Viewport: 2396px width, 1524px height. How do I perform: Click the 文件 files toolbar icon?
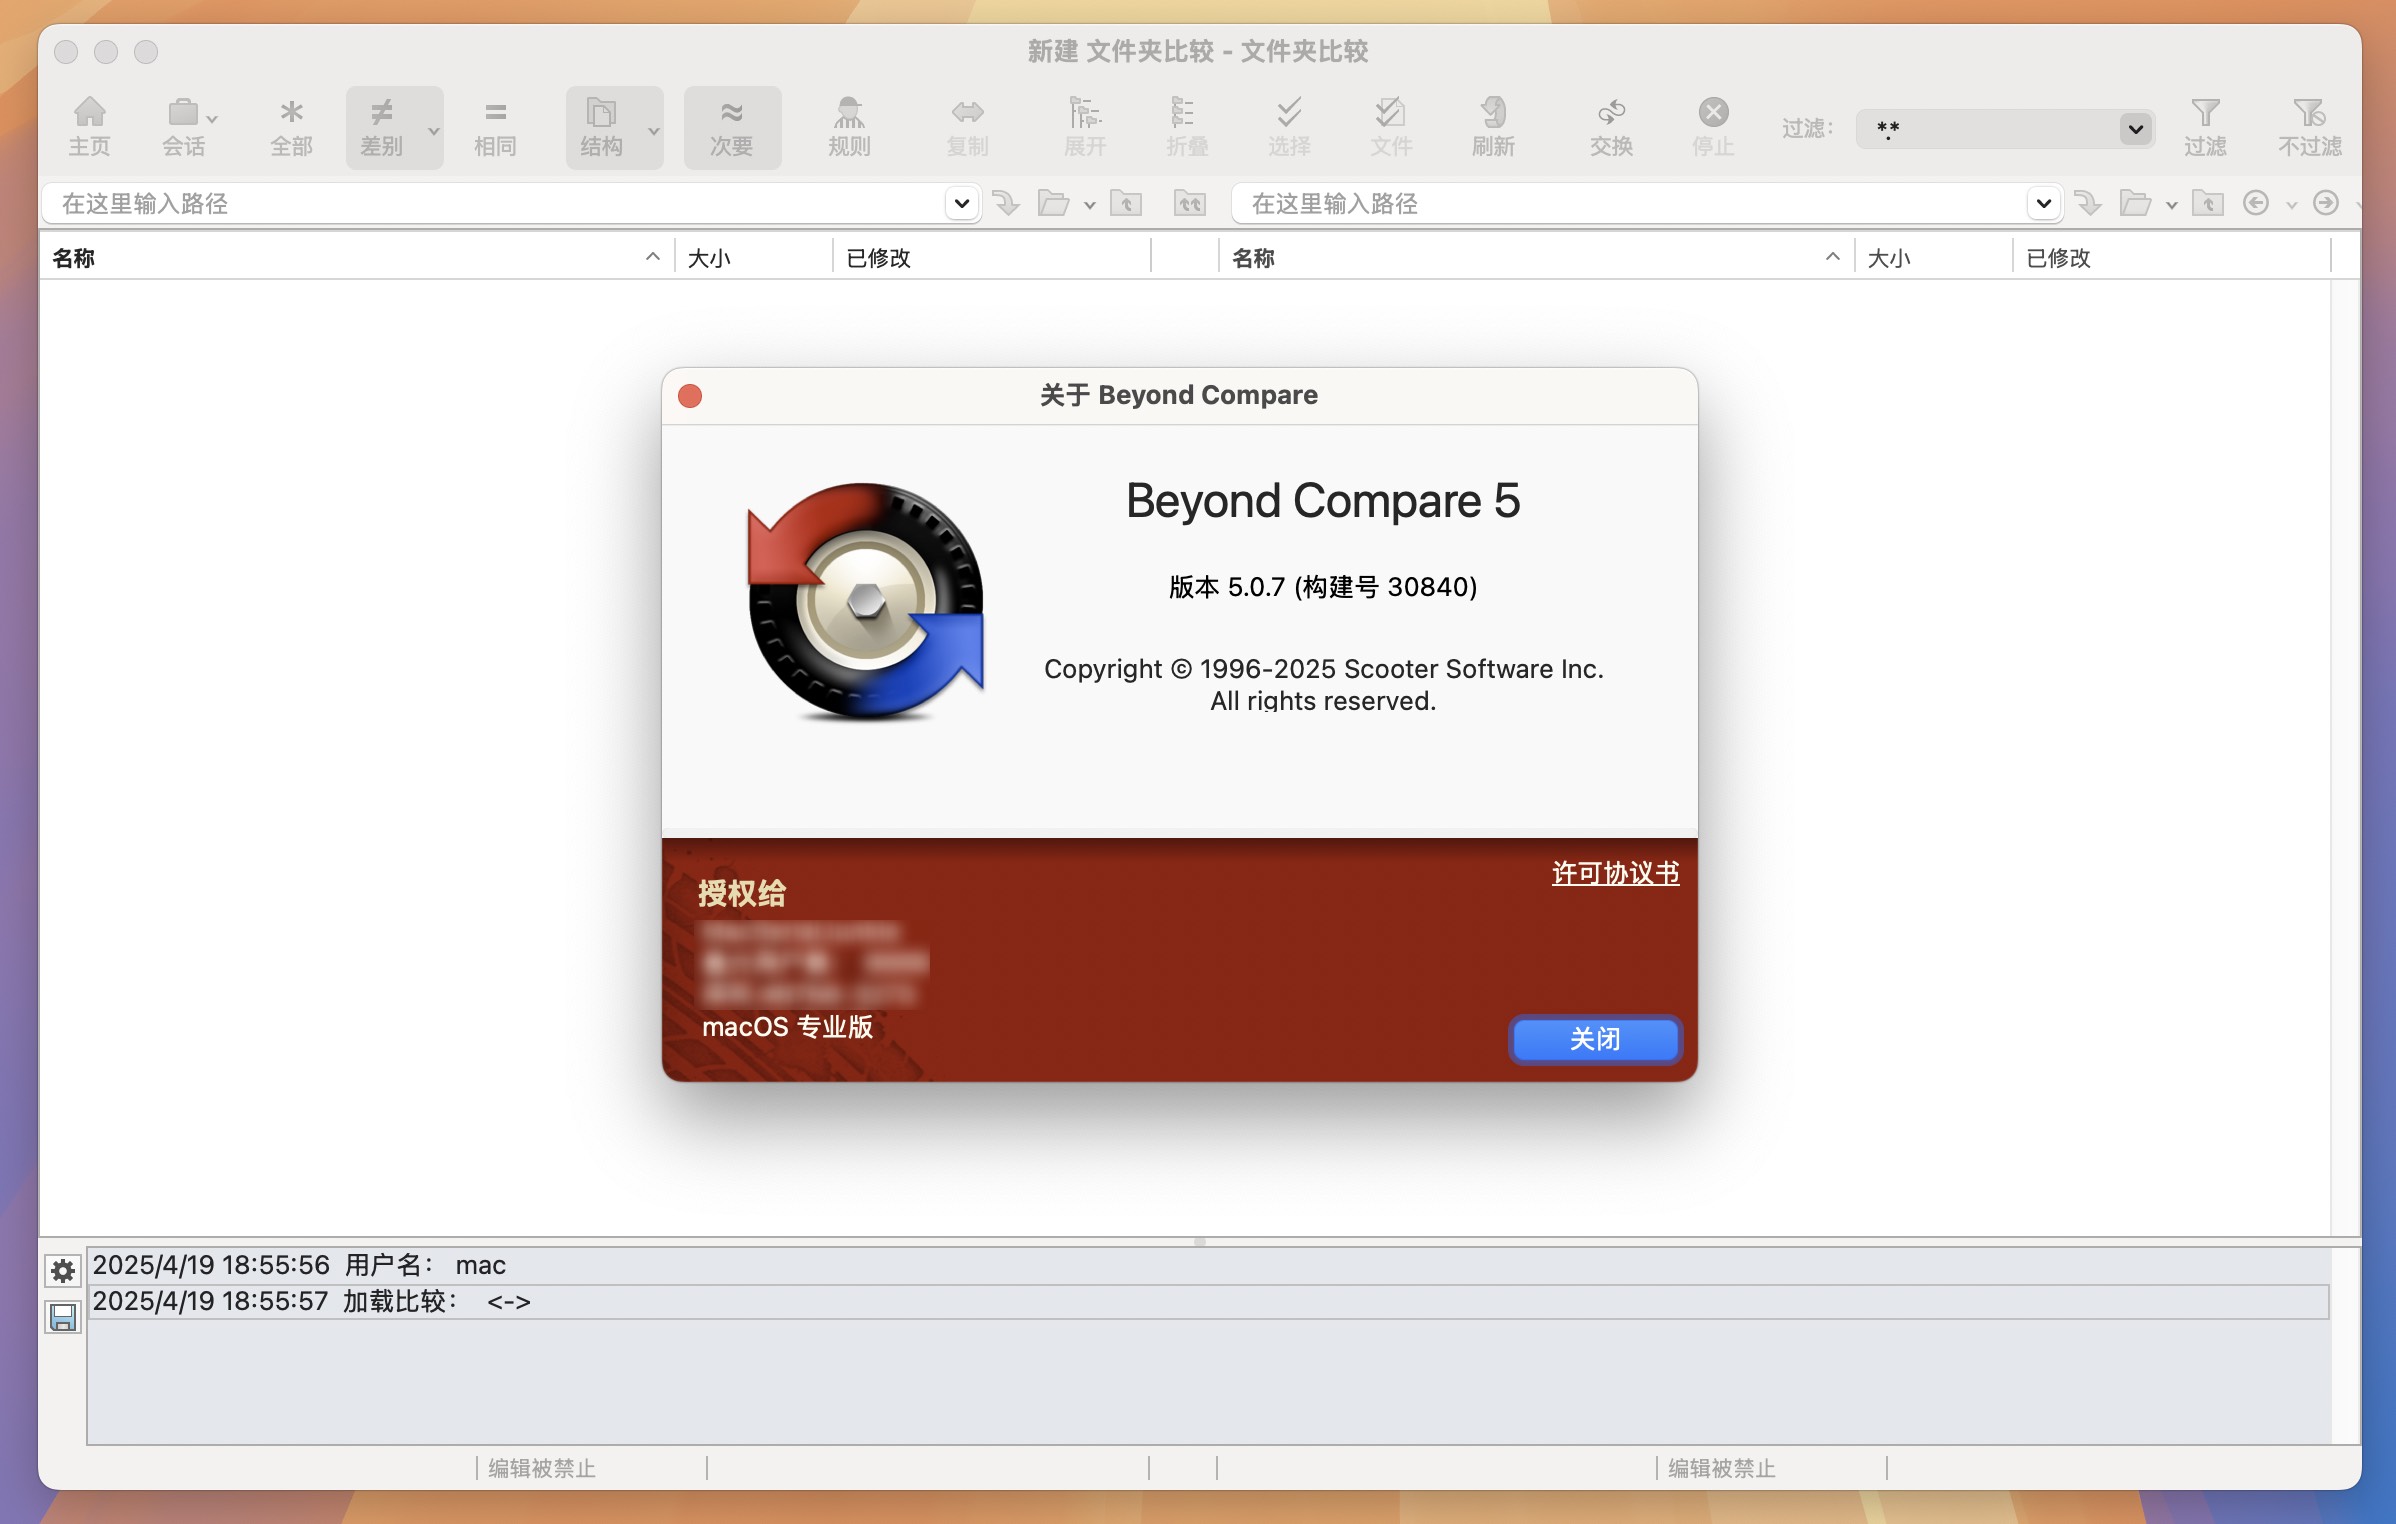click(x=1391, y=127)
